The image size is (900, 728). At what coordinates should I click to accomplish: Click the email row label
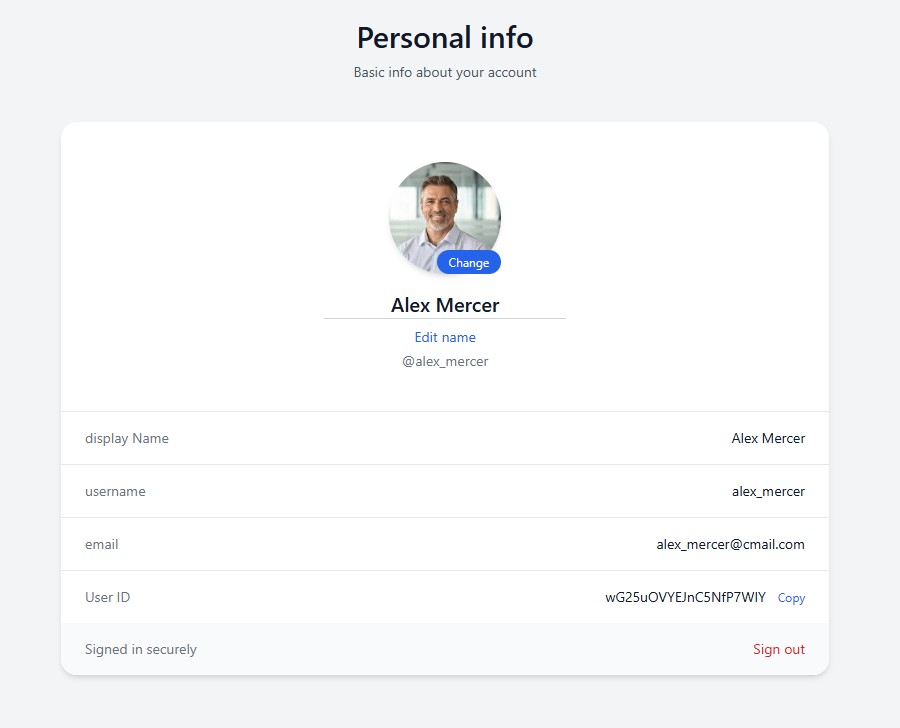(x=101, y=544)
